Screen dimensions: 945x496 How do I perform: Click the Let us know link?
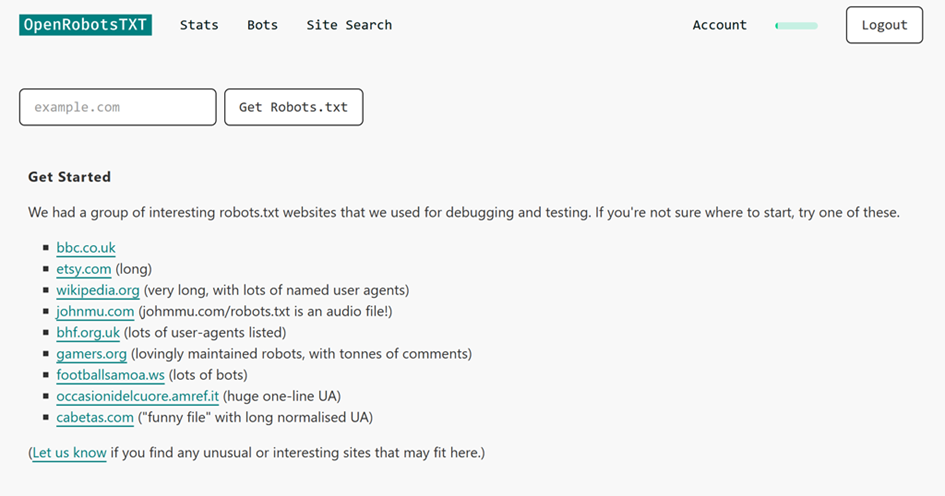point(69,453)
